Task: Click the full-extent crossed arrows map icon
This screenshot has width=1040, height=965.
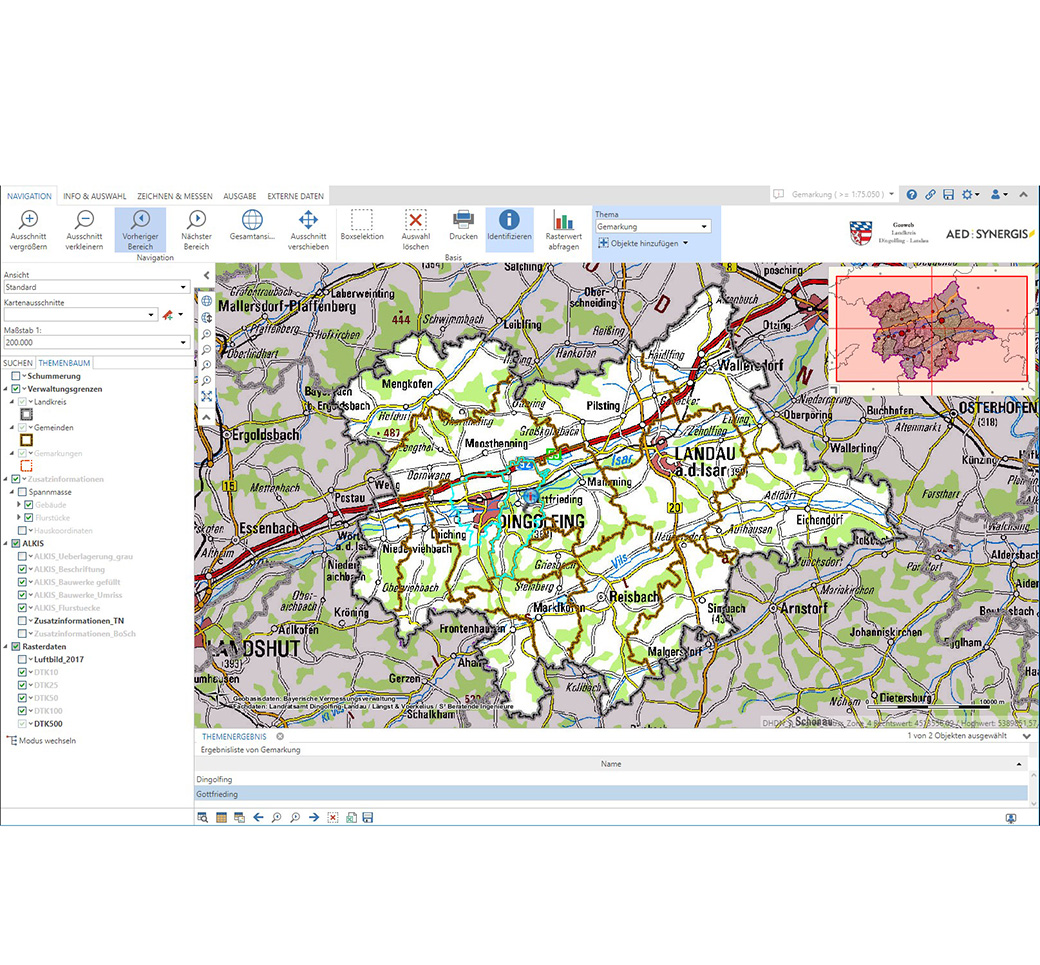Action: [207, 396]
